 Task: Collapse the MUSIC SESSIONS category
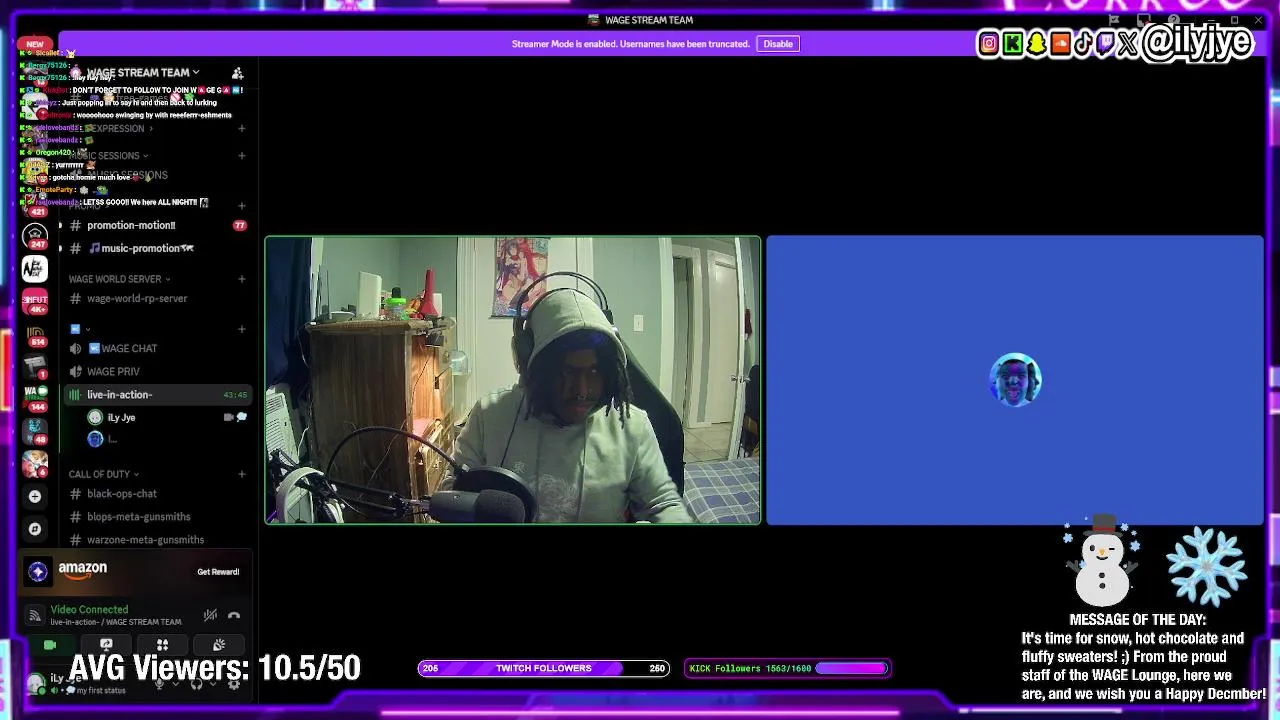coord(108,155)
